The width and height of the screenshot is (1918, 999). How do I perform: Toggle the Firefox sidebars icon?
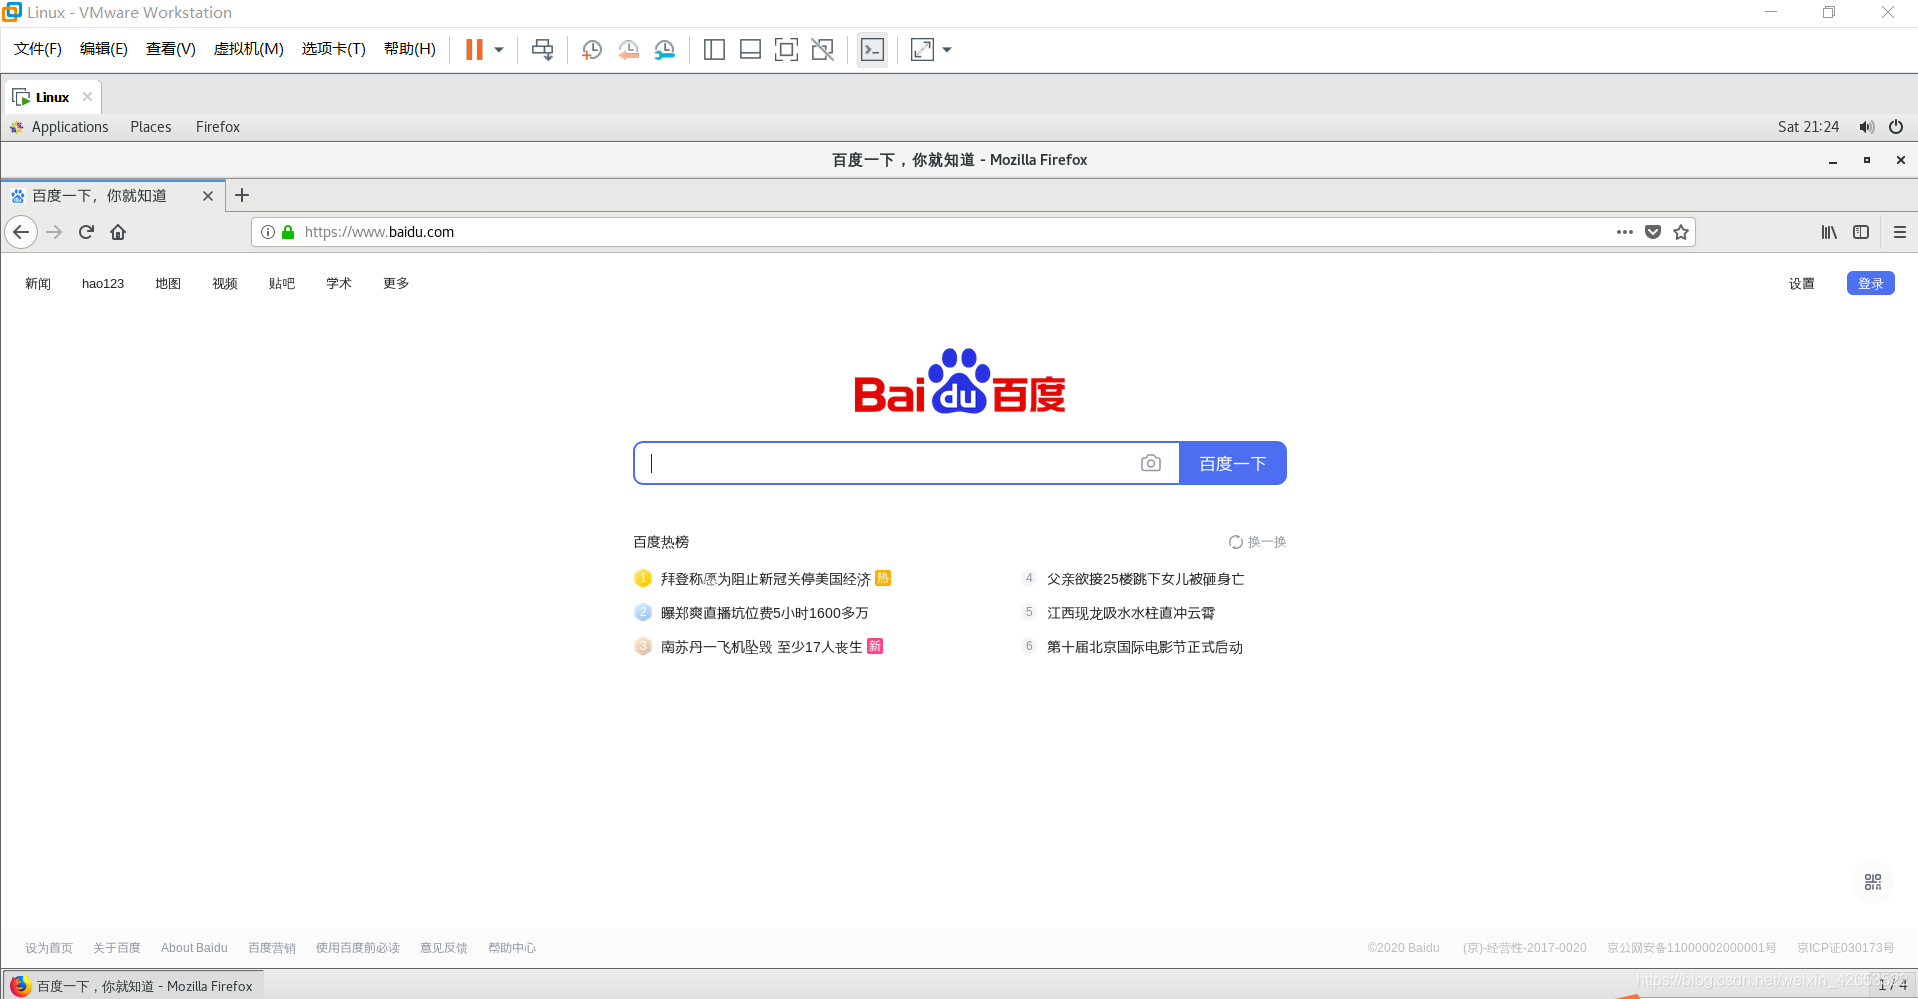1861,232
